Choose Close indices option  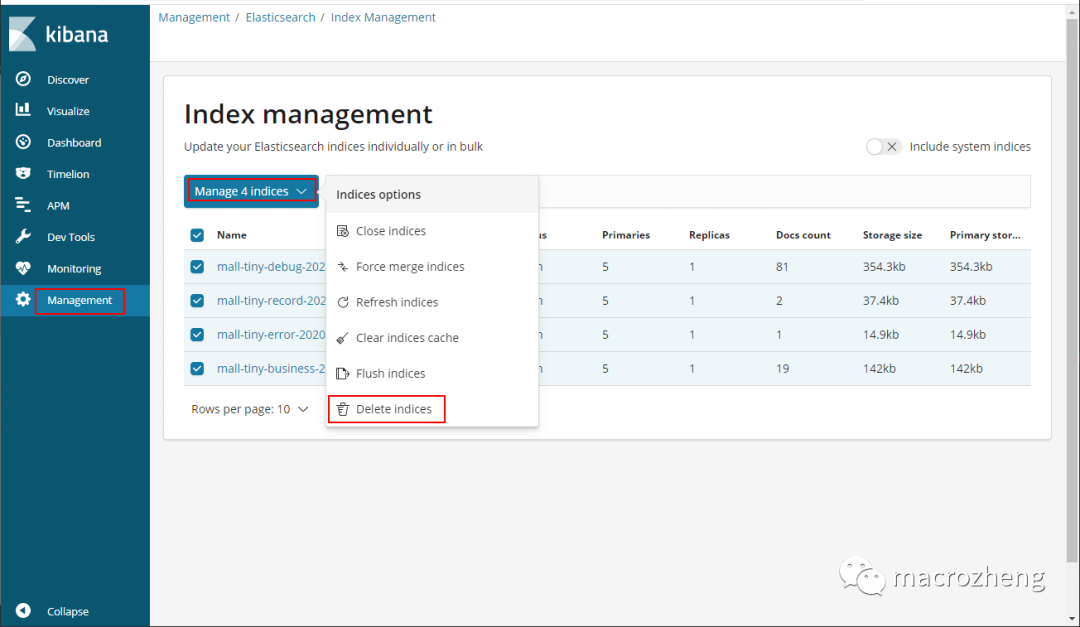pyautogui.click(x=432, y=231)
